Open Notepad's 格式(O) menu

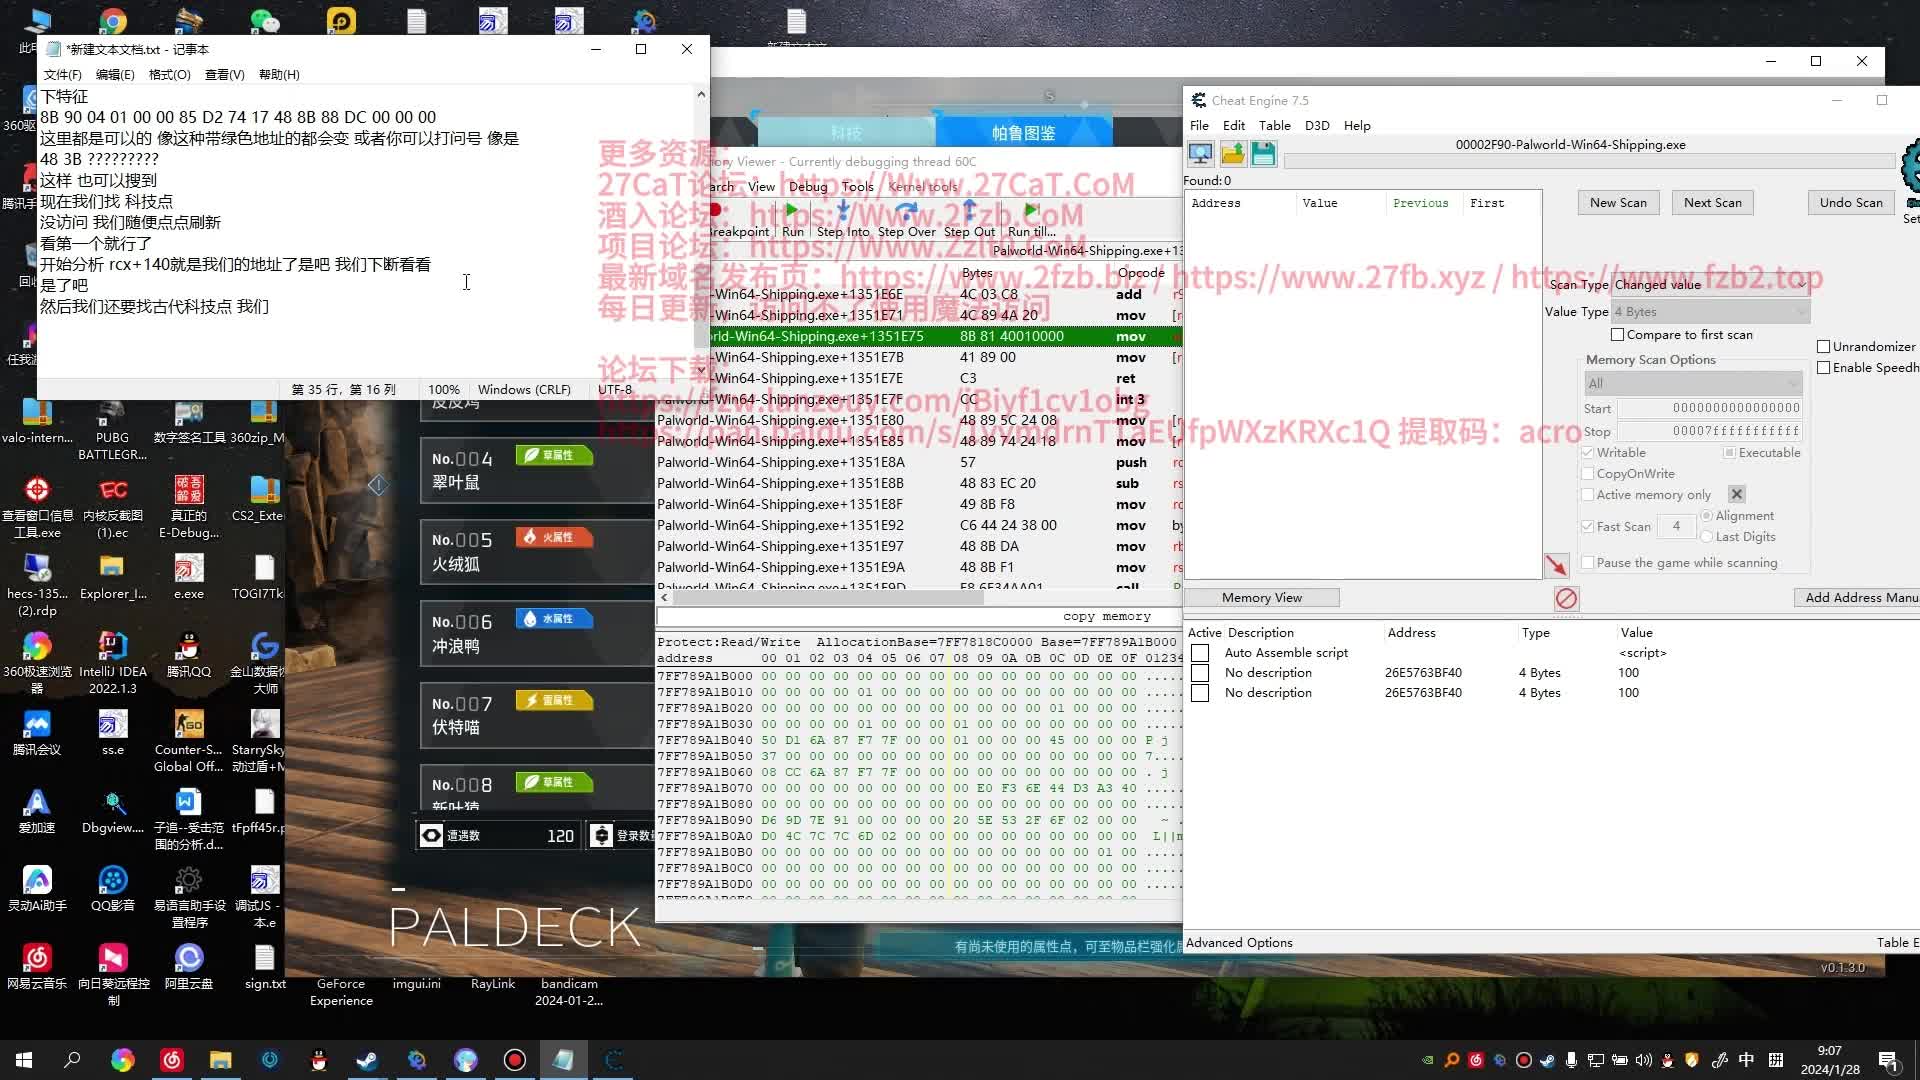point(169,74)
